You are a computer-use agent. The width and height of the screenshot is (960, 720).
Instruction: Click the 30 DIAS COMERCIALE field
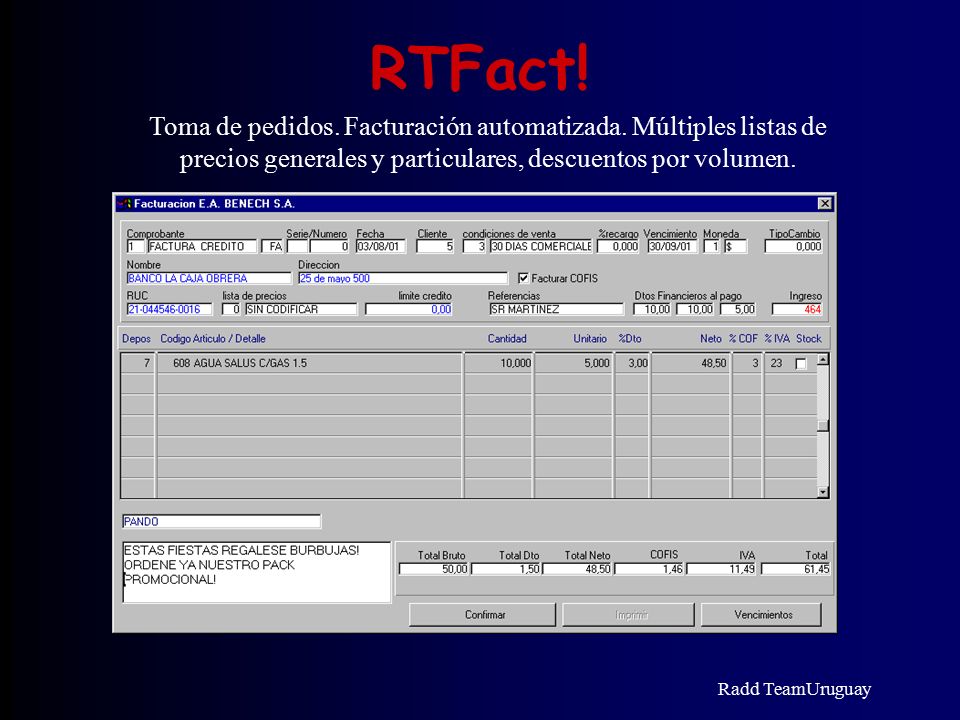(x=541, y=246)
